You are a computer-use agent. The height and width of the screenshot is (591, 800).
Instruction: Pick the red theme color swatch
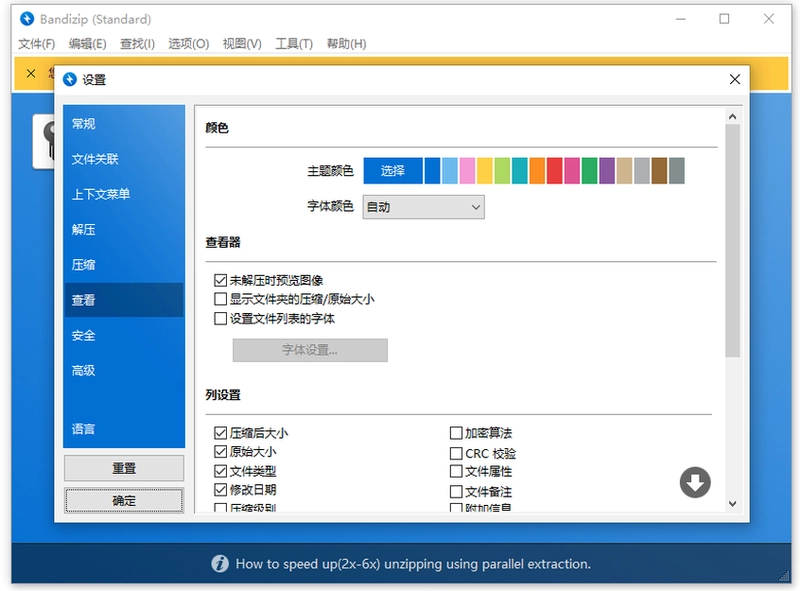point(555,170)
